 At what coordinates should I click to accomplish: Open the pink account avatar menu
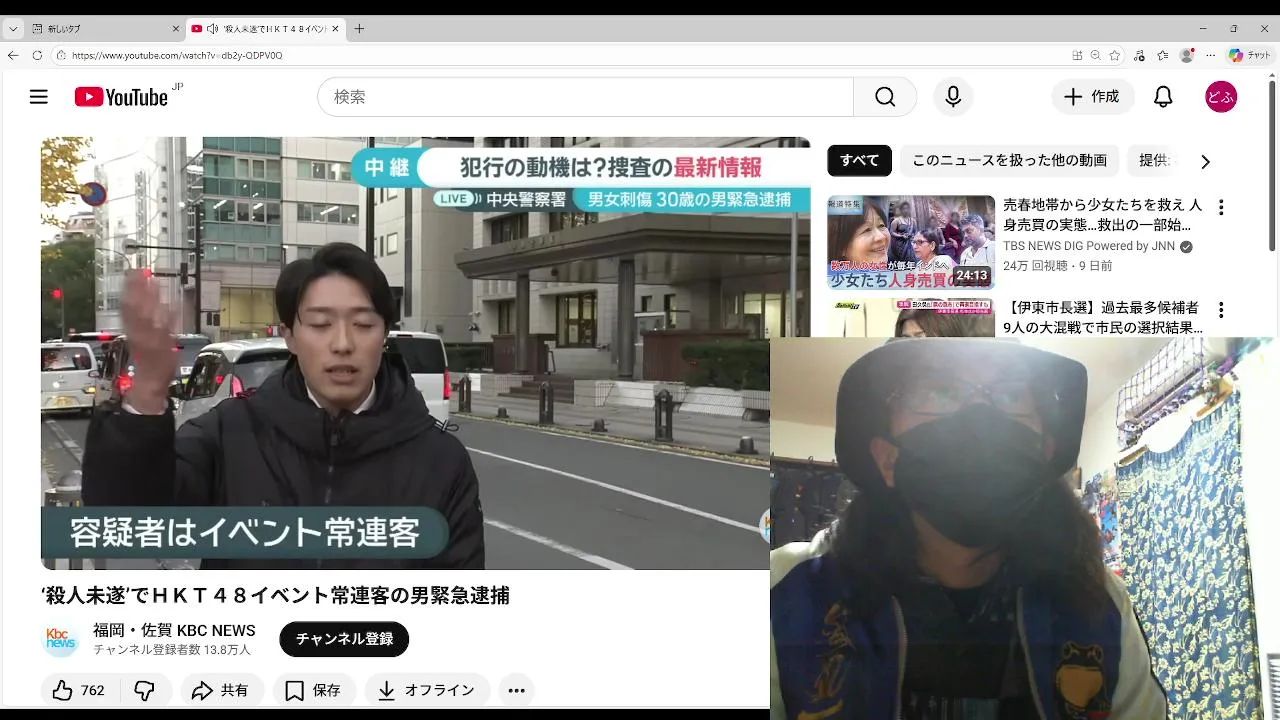click(x=1221, y=97)
